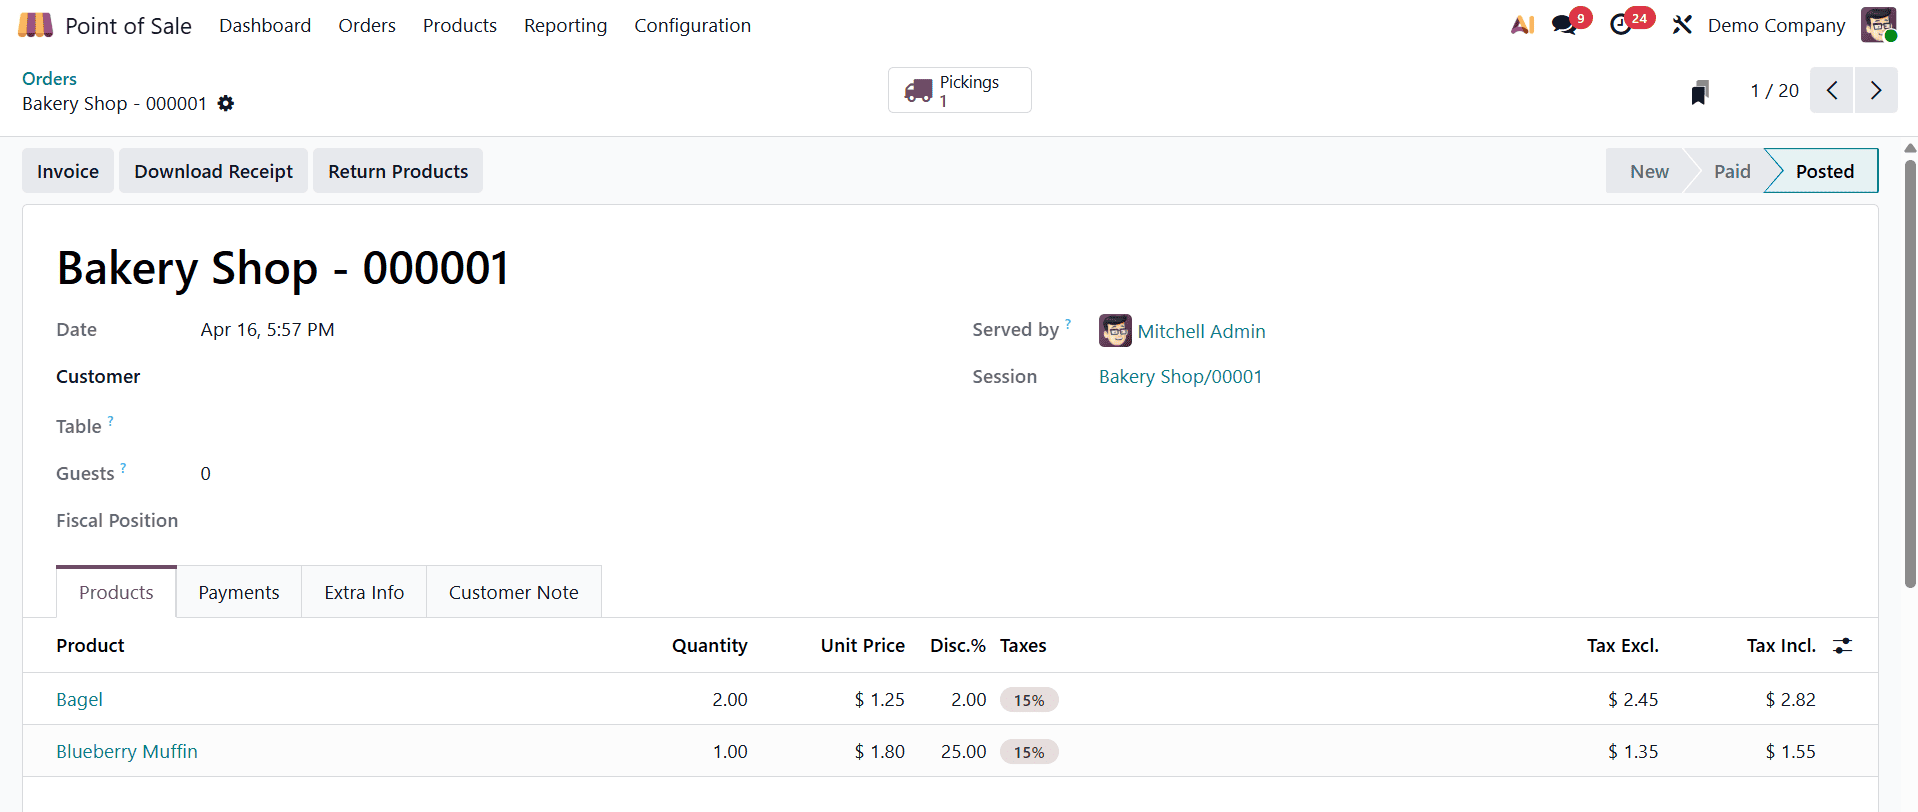The width and height of the screenshot is (1918, 812).
Task: Click Bagel quantity 2.00
Action: (x=729, y=699)
